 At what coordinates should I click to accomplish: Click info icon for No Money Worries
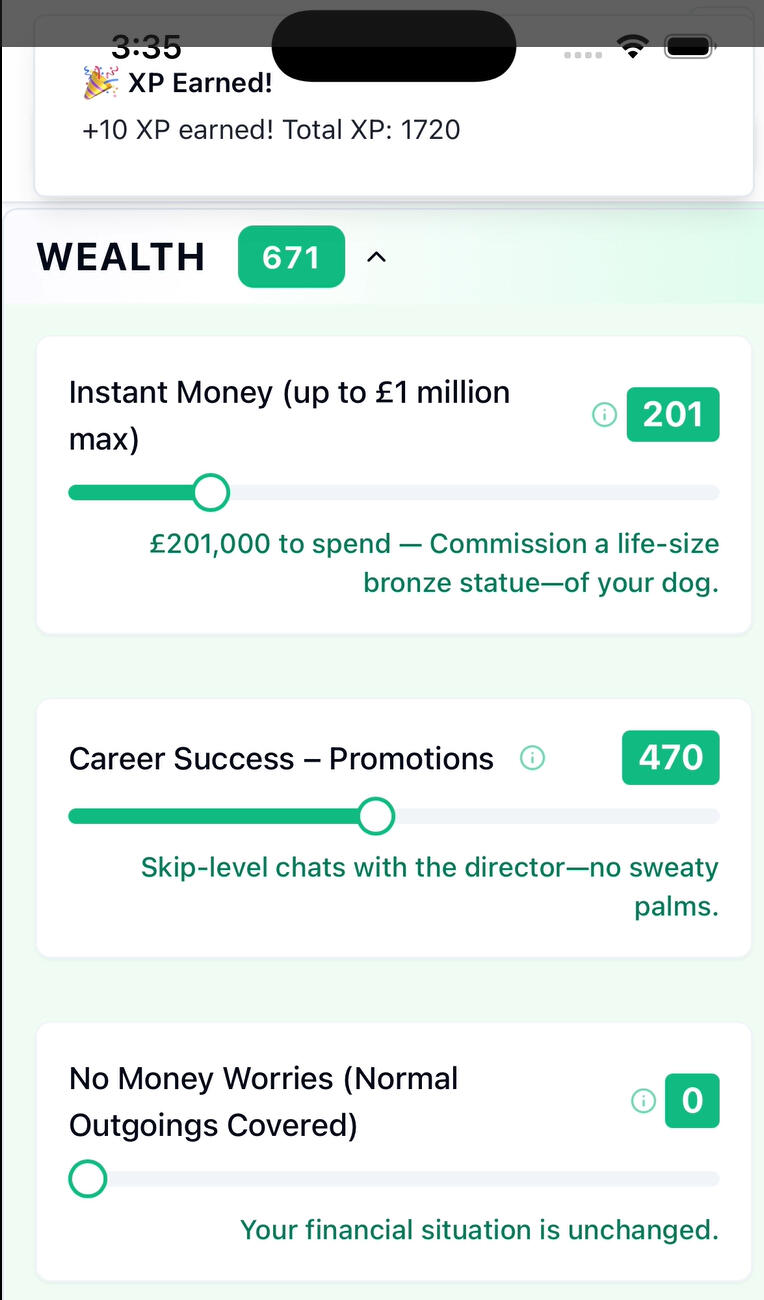[644, 1101]
